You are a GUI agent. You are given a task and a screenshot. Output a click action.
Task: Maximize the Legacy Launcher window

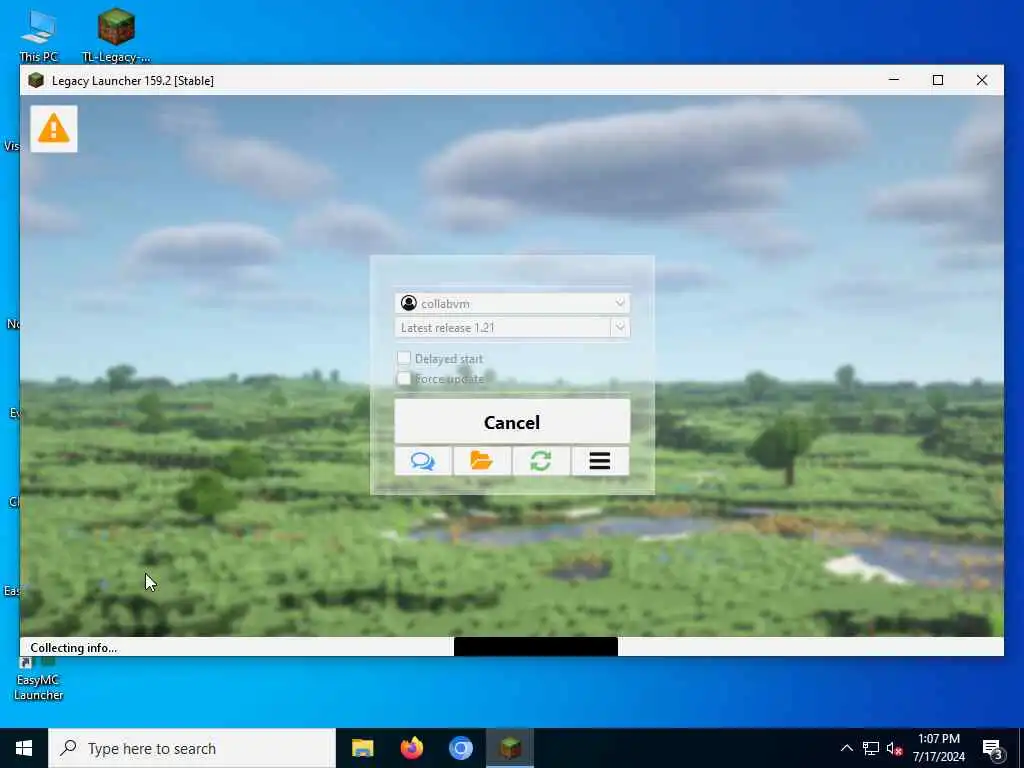[x=938, y=80]
